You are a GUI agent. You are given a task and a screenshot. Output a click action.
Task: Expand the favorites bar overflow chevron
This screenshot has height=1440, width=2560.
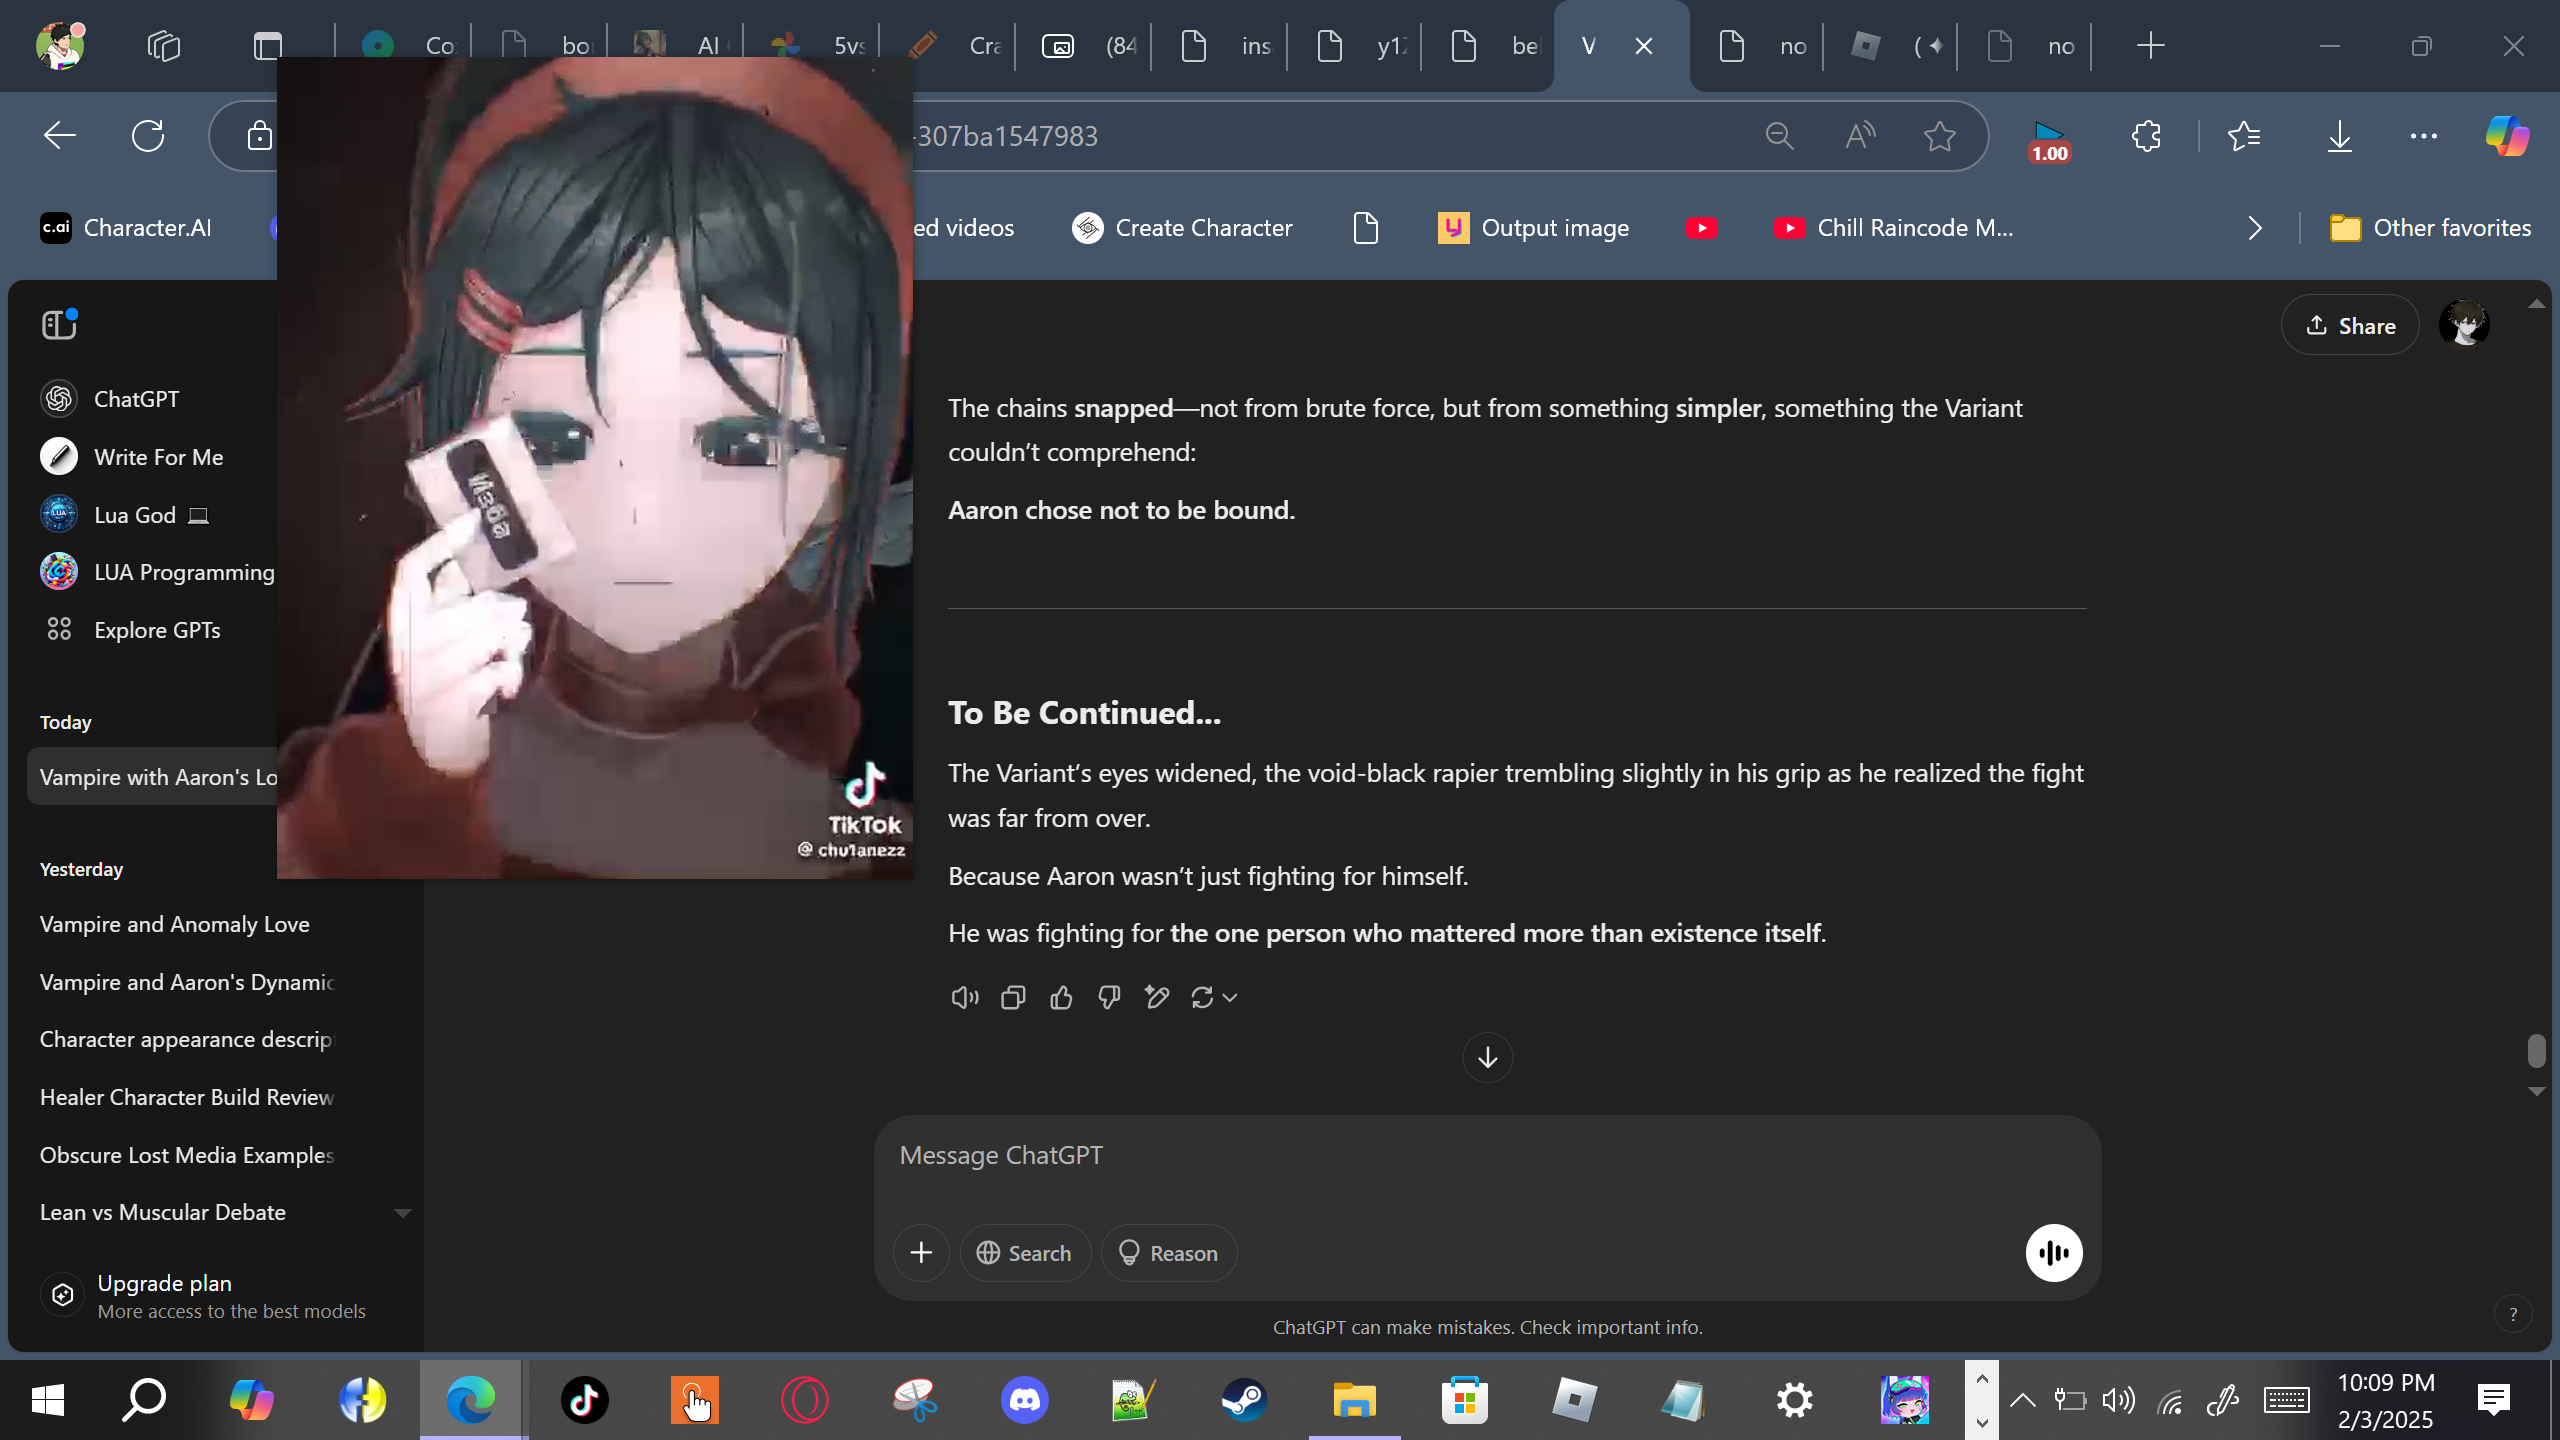click(x=2254, y=228)
